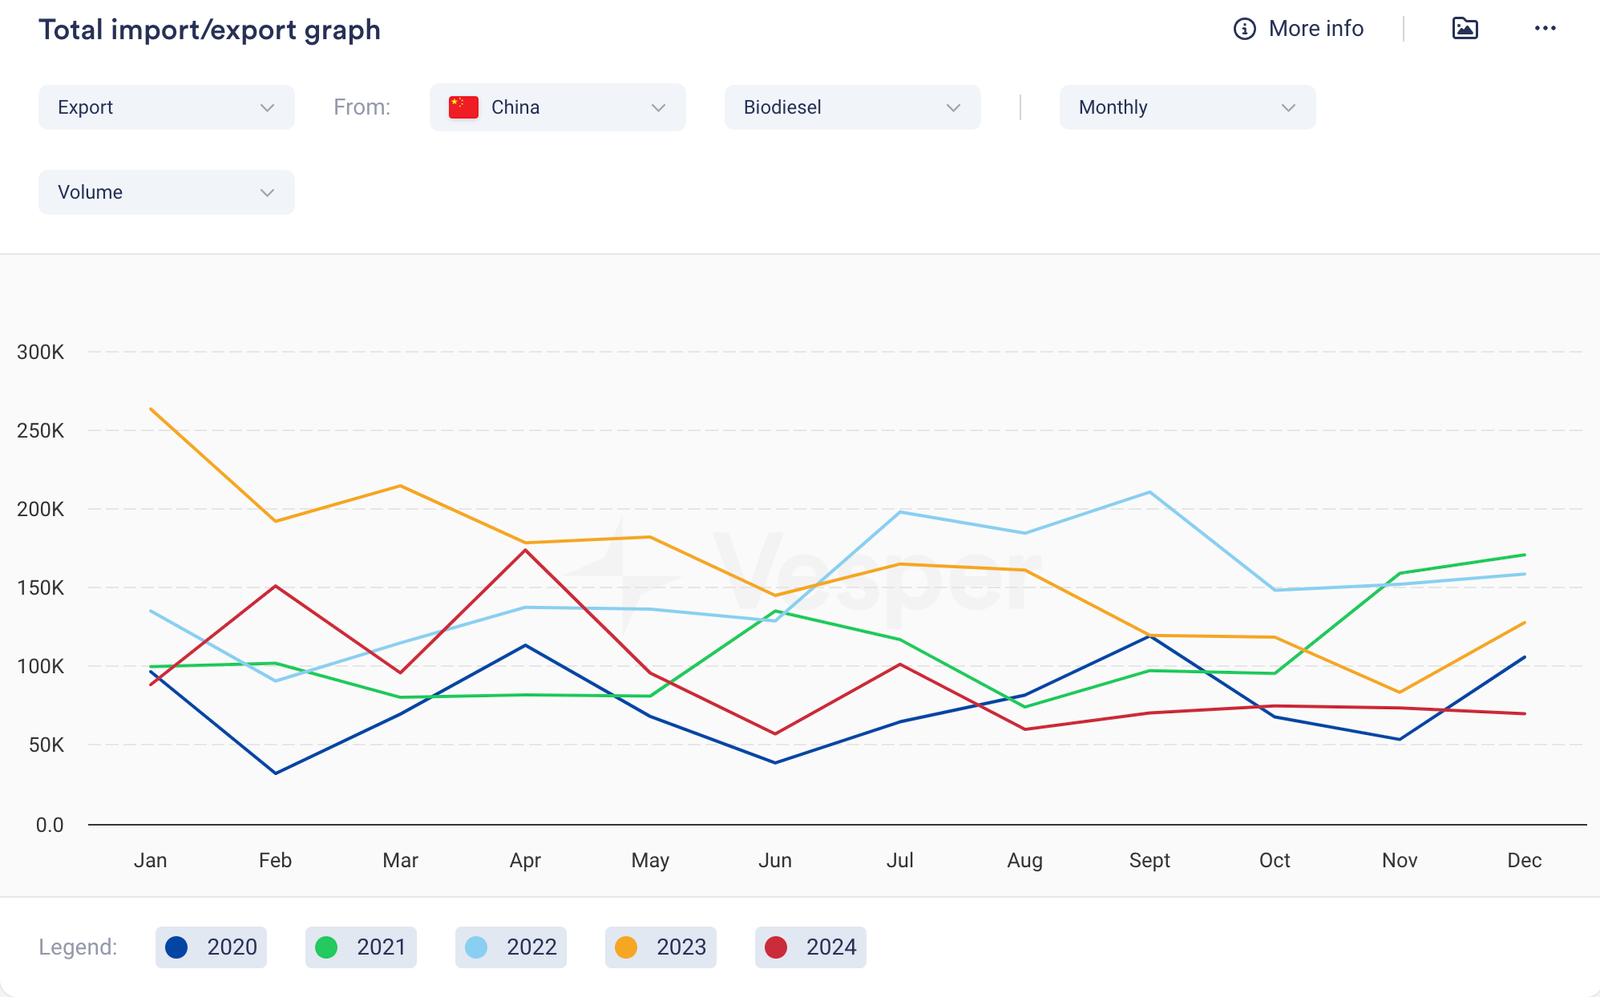The height and width of the screenshot is (997, 1600).
Task: Open the Volume metric dropdown
Action: (166, 193)
